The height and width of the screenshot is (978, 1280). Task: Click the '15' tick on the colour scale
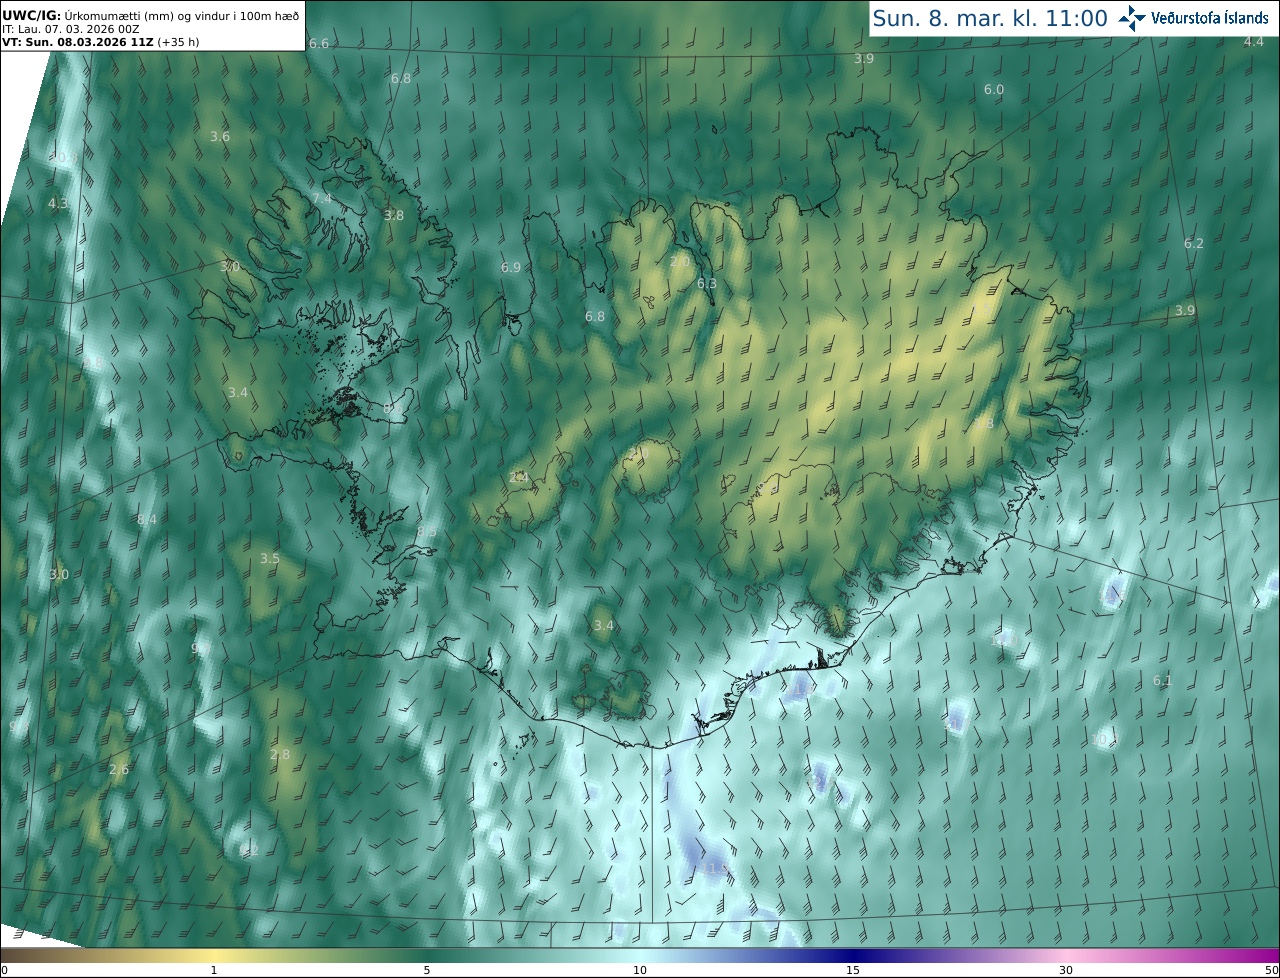(853, 970)
